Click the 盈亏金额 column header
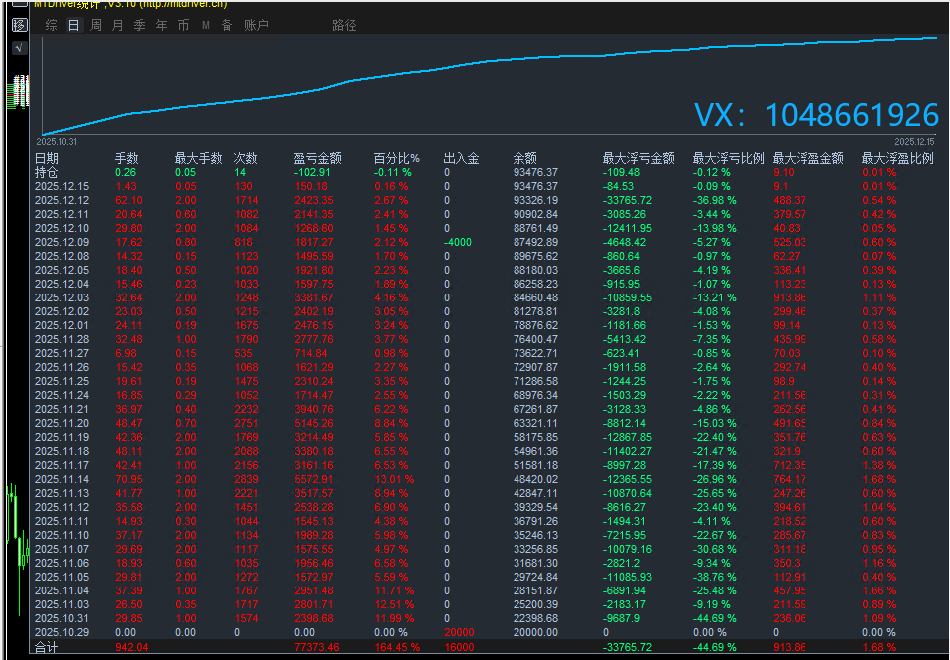Viewport: 950px width, 660px height. pyautogui.click(x=317, y=158)
